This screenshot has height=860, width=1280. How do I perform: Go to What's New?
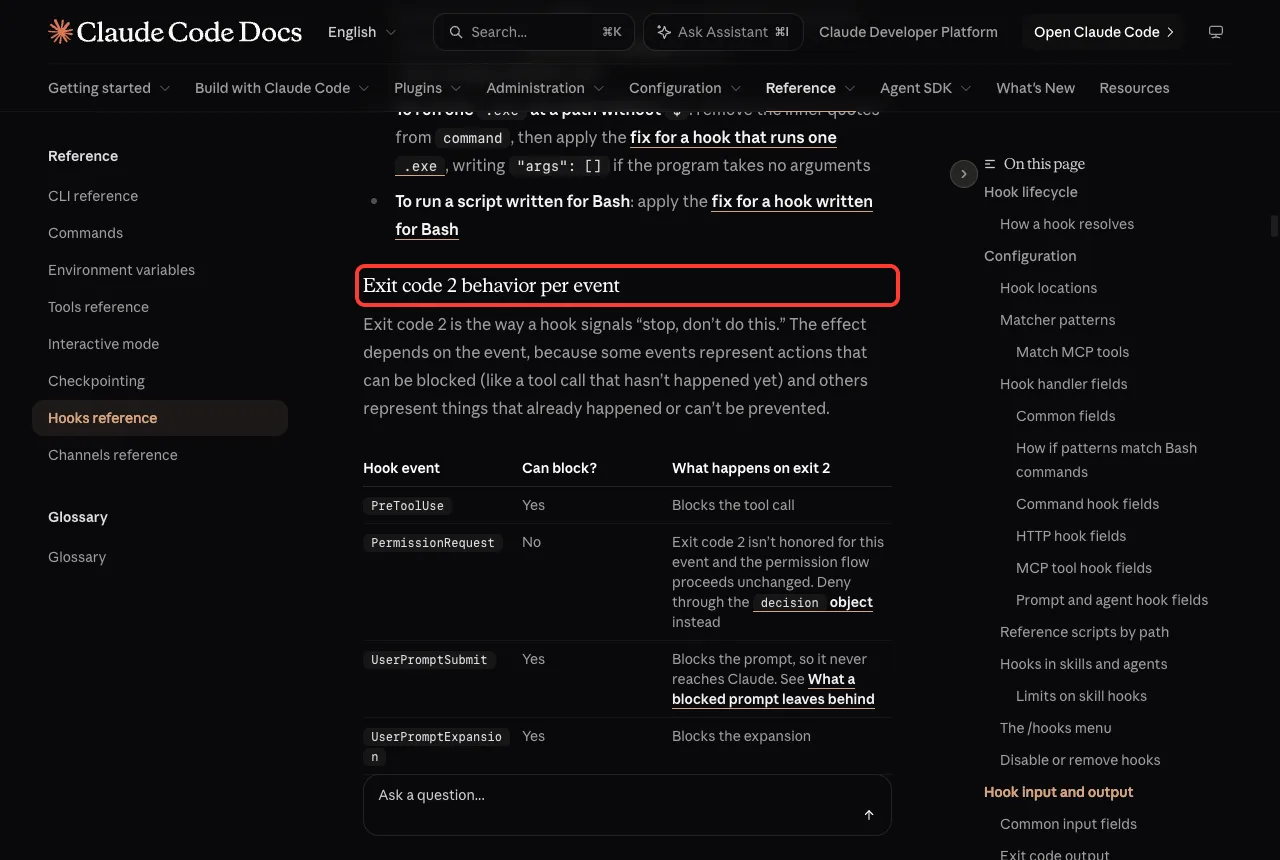pyautogui.click(x=1035, y=88)
